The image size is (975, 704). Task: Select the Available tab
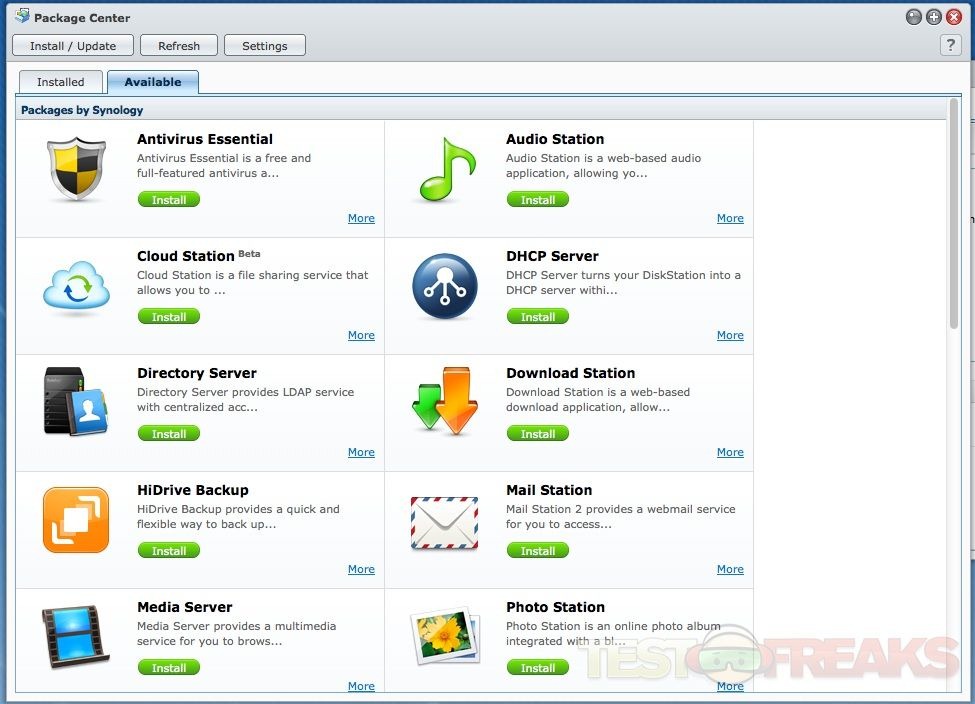pos(153,82)
